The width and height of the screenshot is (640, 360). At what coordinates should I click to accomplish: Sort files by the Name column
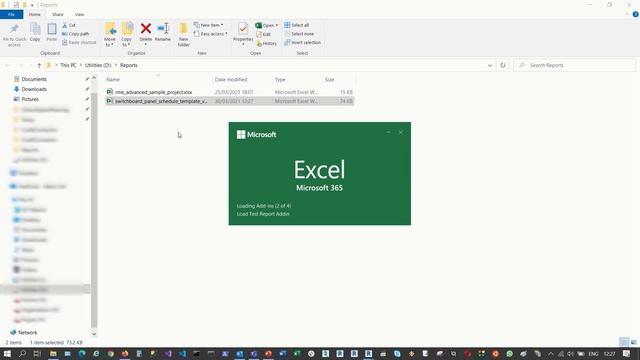(x=158, y=80)
